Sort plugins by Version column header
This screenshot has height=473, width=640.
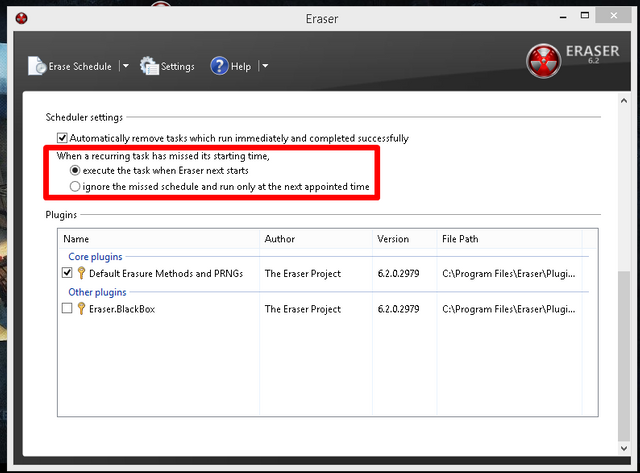click(x=404, y=239)
